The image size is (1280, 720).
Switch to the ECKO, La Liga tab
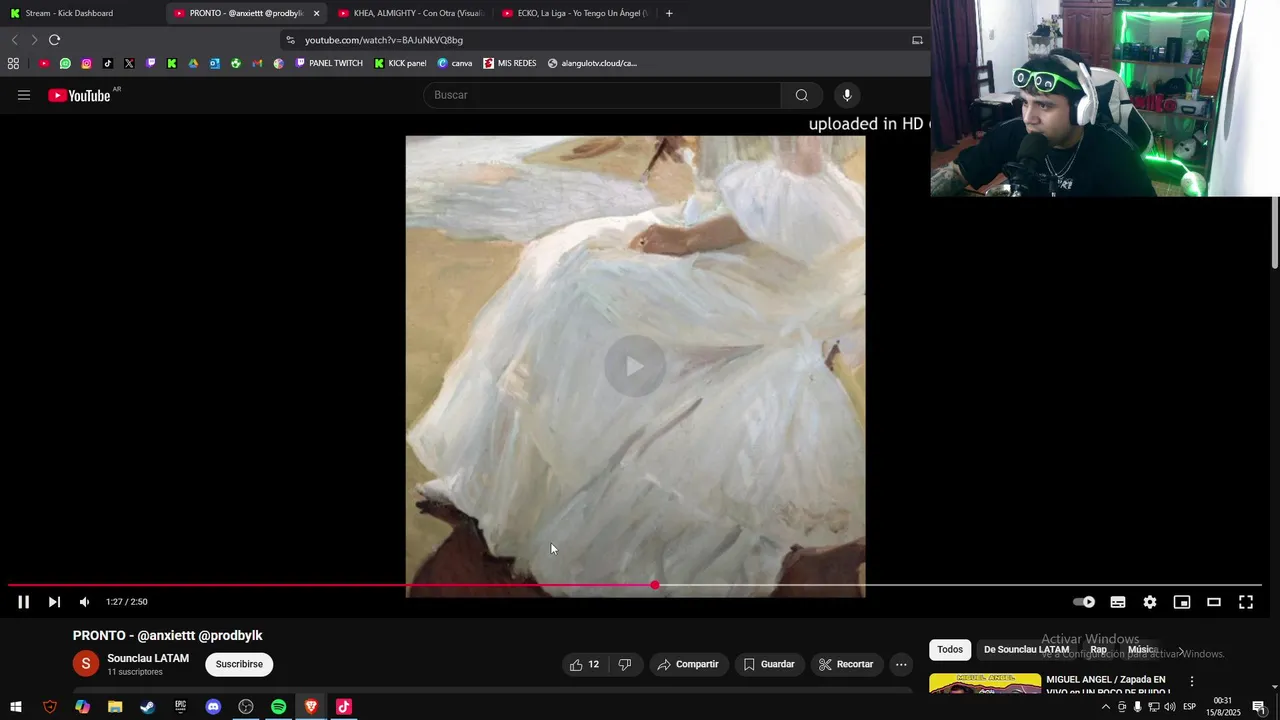tap(575, 13)
